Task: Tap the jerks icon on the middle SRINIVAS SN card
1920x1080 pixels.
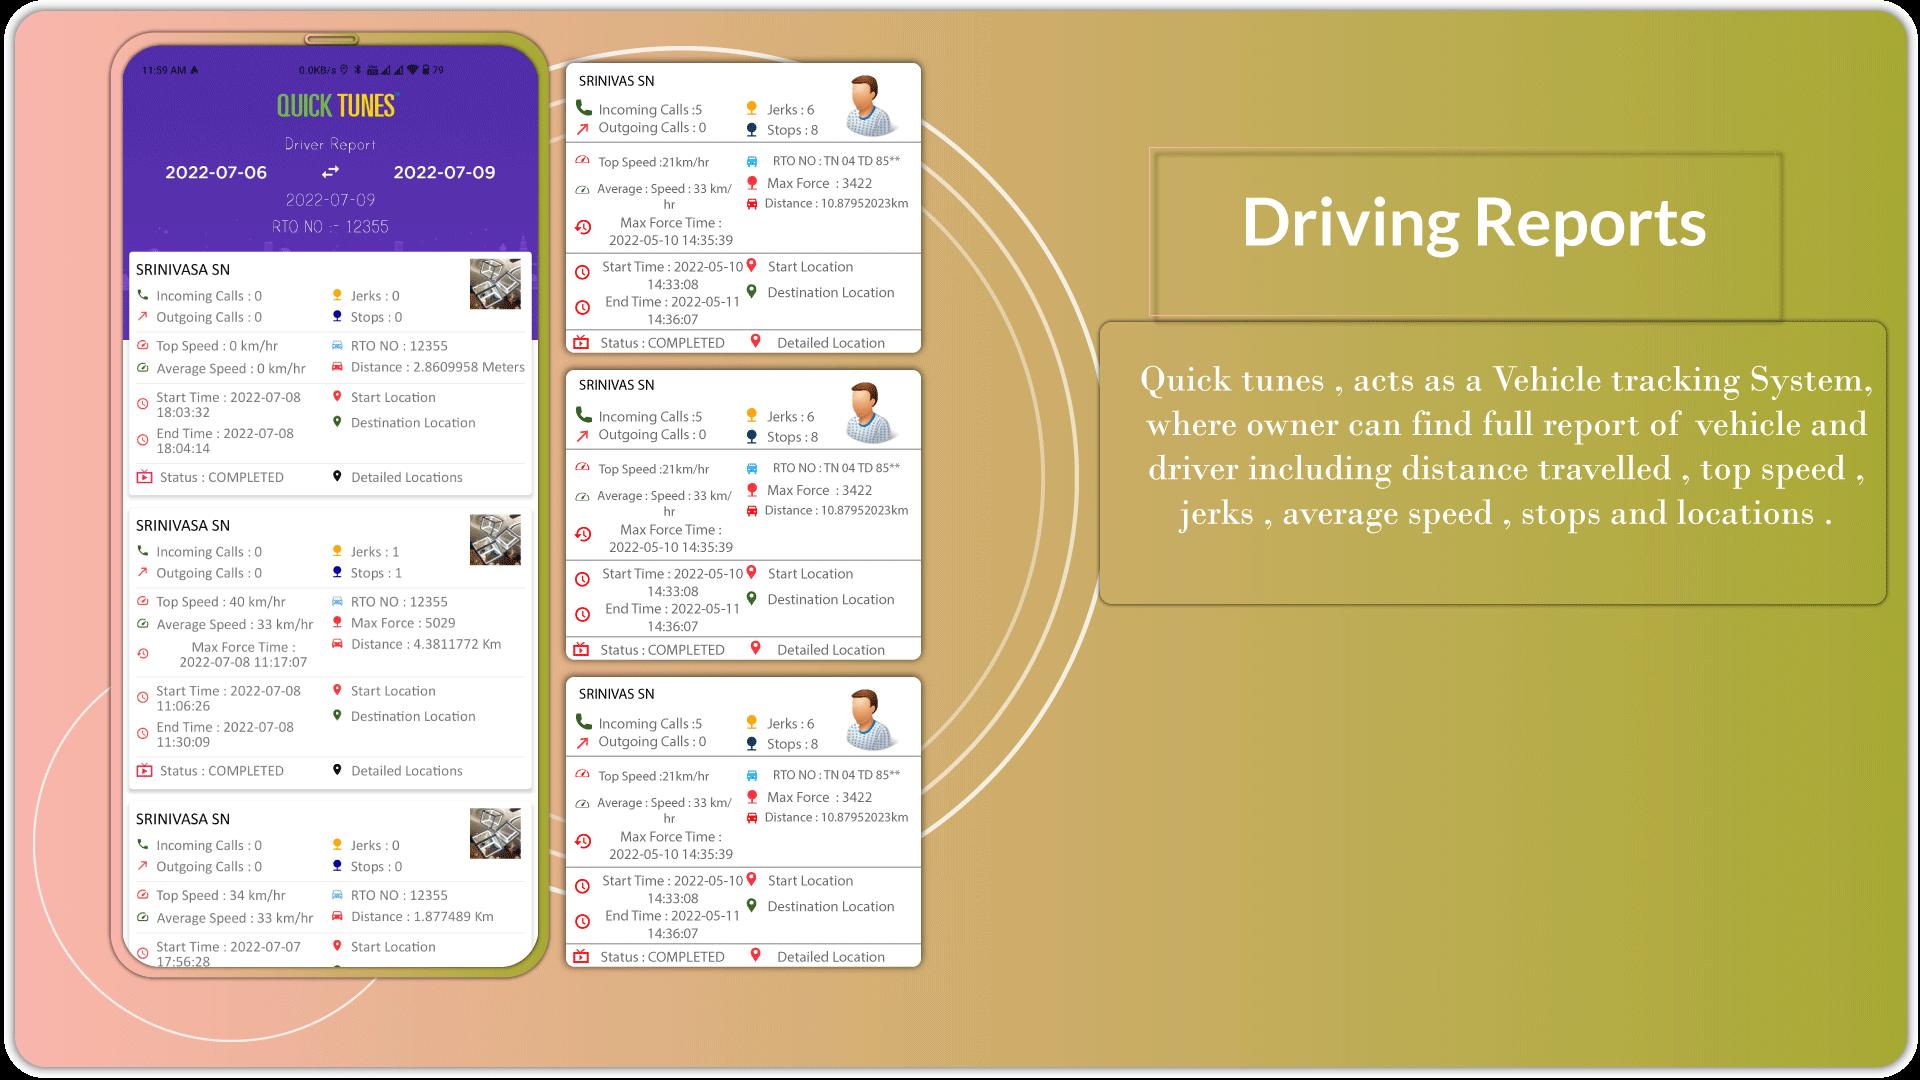Action: [752, 416]
